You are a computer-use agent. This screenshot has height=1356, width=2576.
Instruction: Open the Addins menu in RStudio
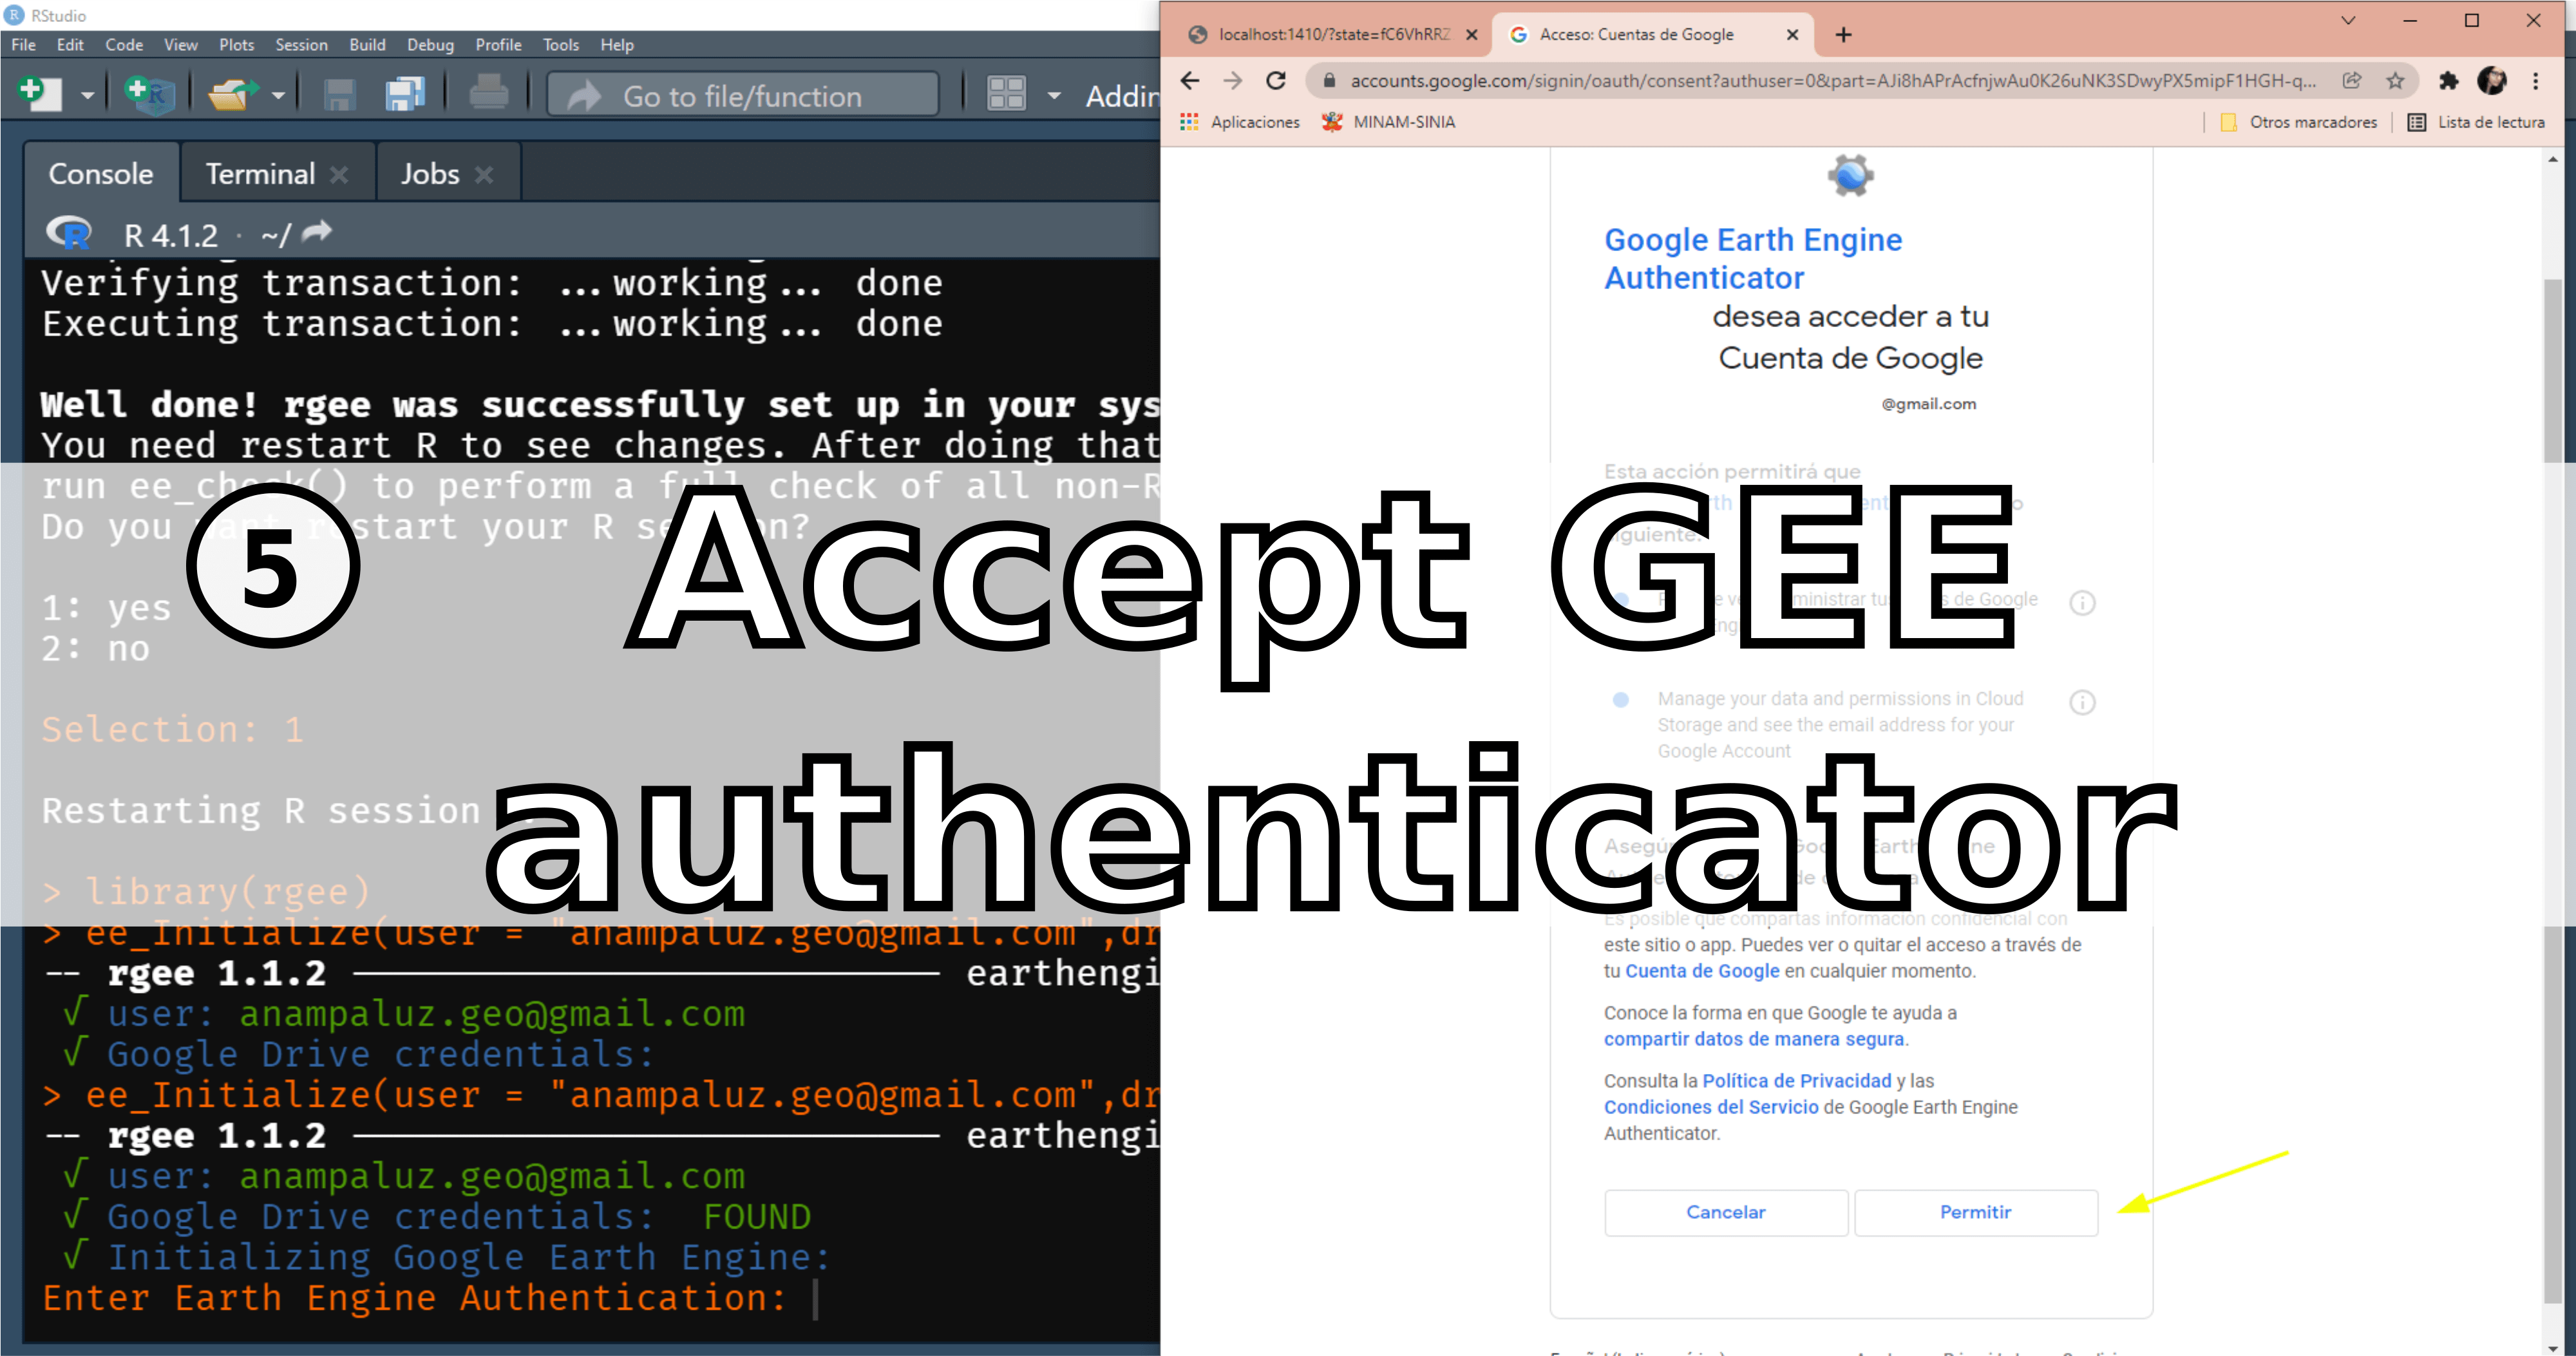(1122, 96)
